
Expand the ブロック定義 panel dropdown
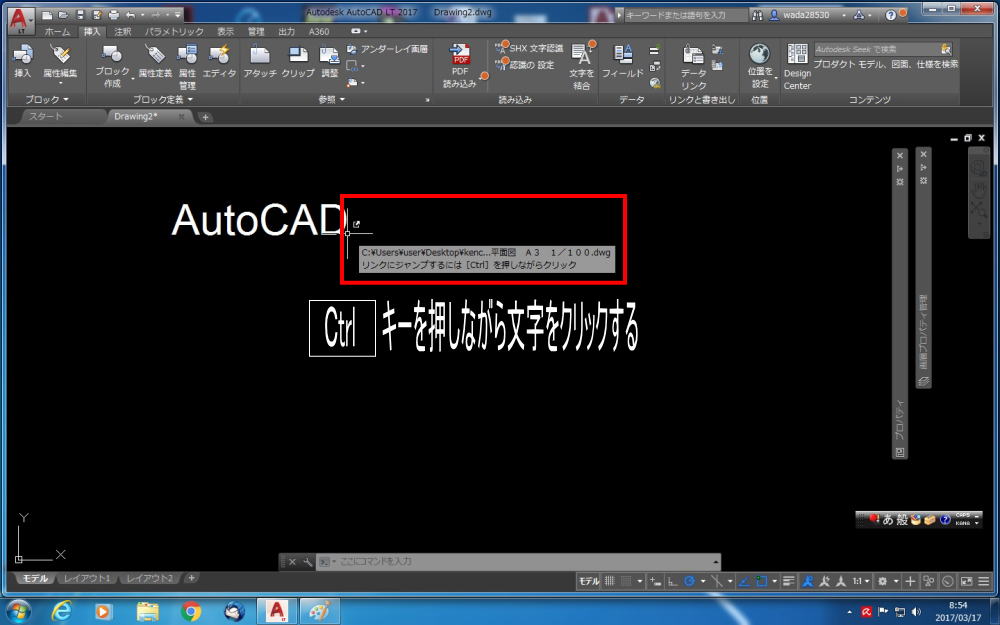point(163,99)
